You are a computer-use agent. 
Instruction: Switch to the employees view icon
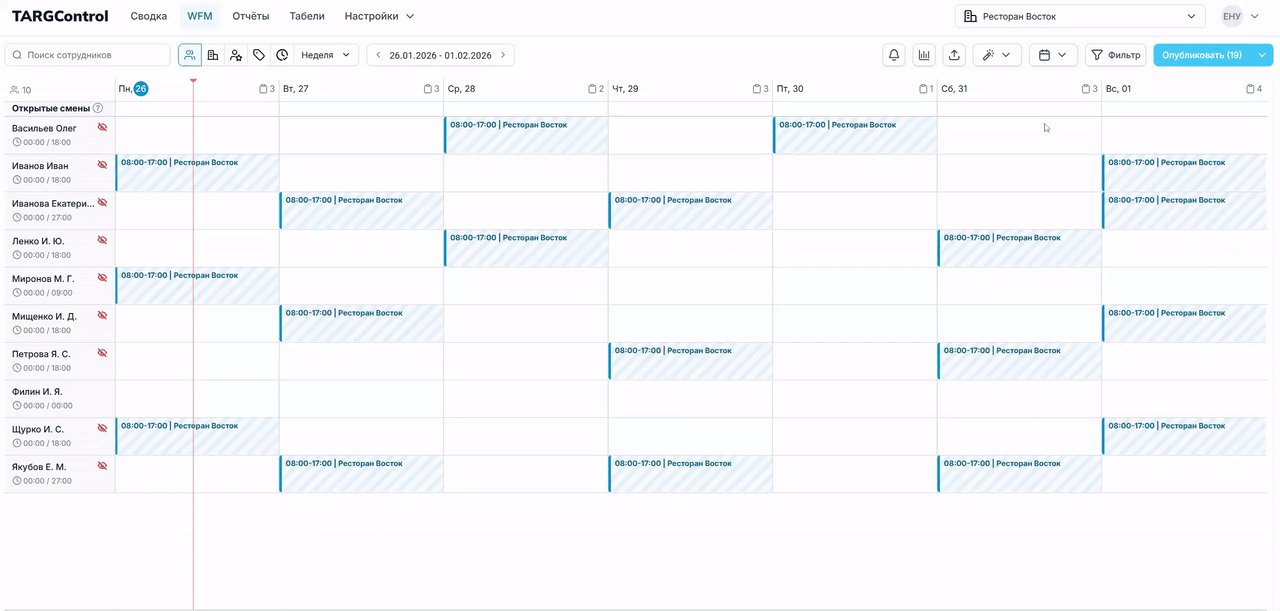point(190,55)
